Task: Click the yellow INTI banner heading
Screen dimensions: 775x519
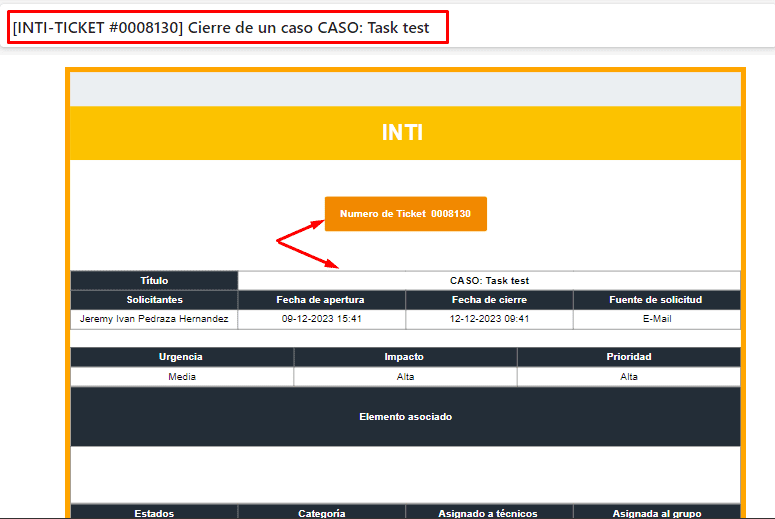Action: click(402, 132)
